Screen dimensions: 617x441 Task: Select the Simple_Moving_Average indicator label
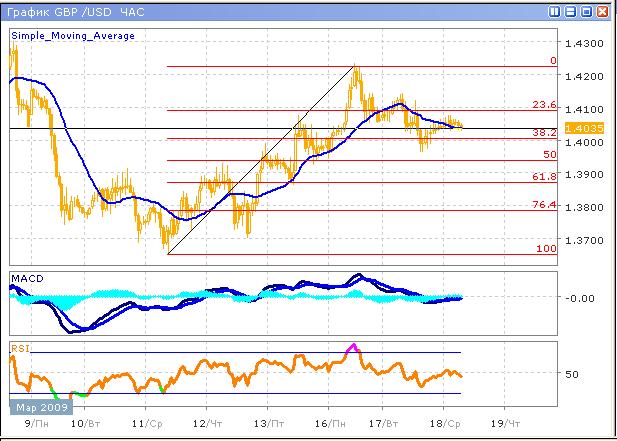[x=73, y=36]
